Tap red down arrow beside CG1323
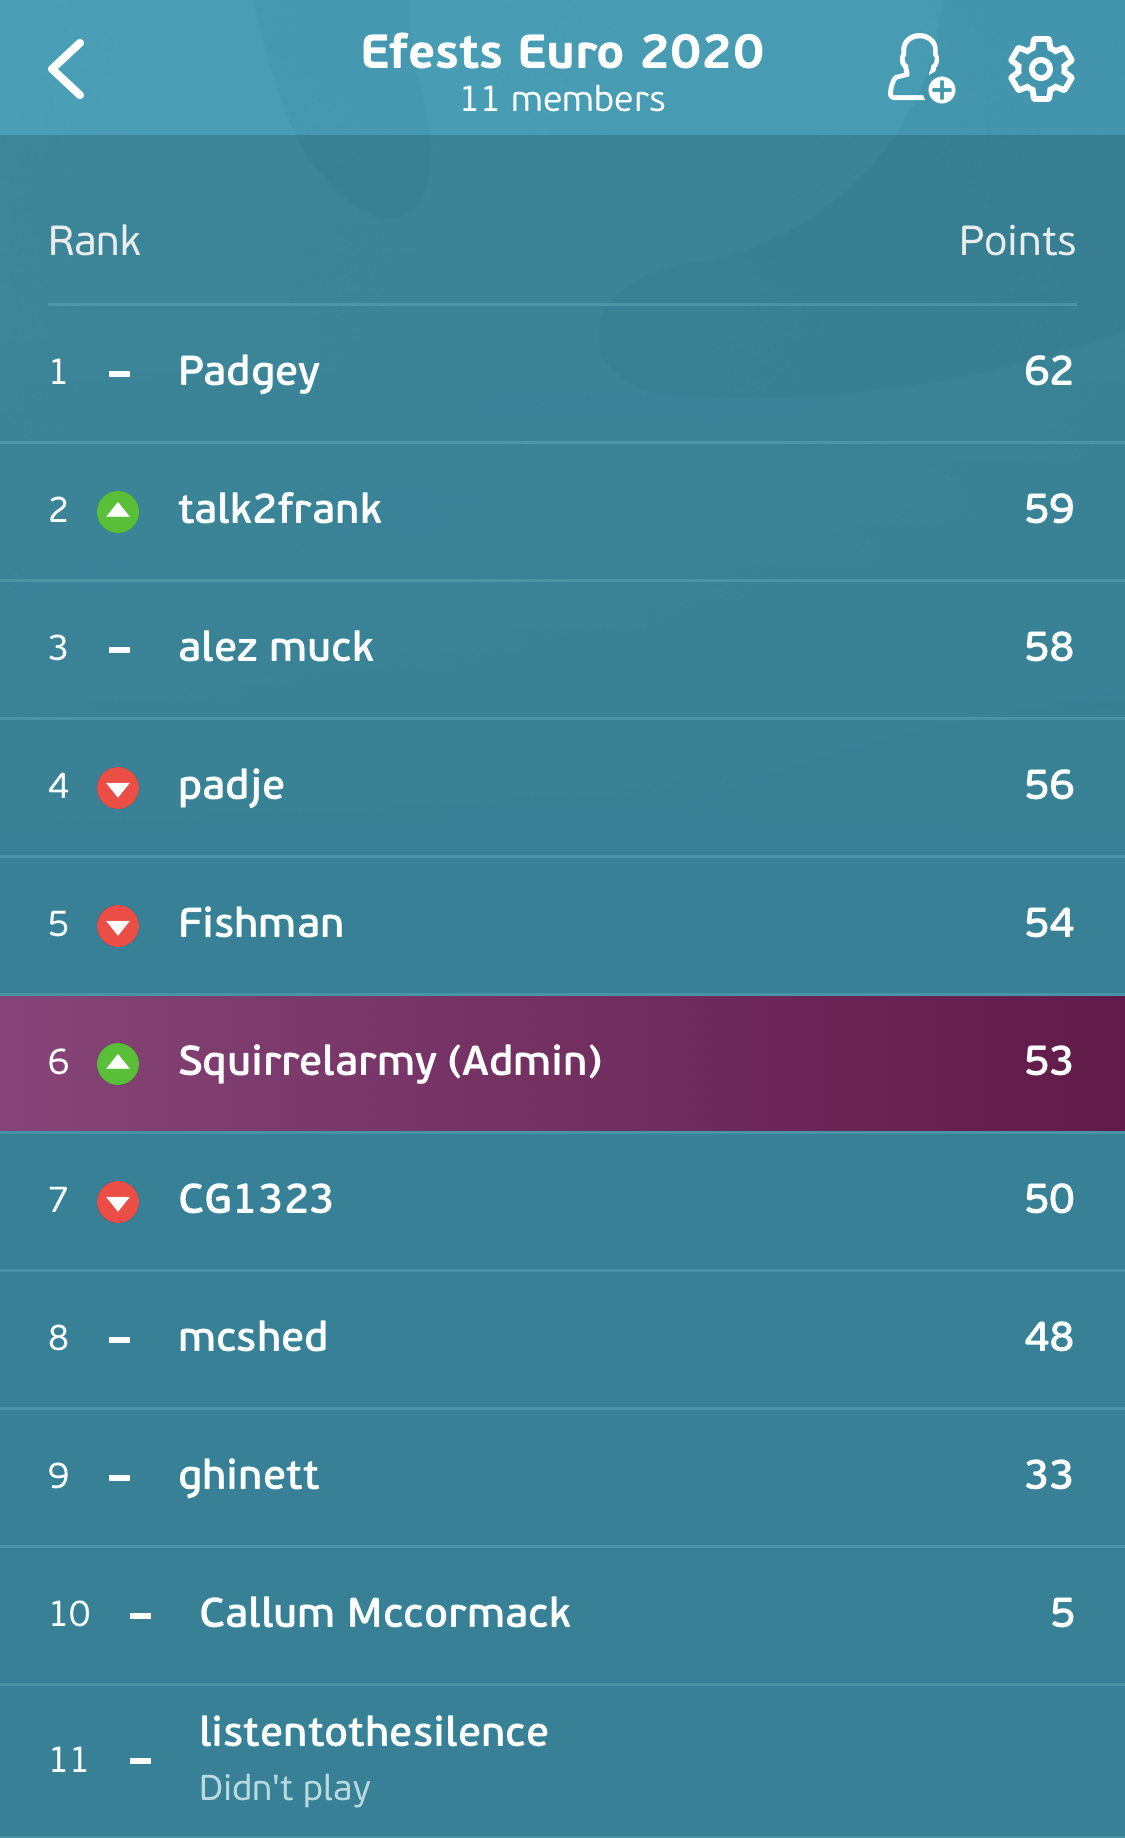Image resolution: width=1125 pixels, height=1838 pixels. point(118,1201)
